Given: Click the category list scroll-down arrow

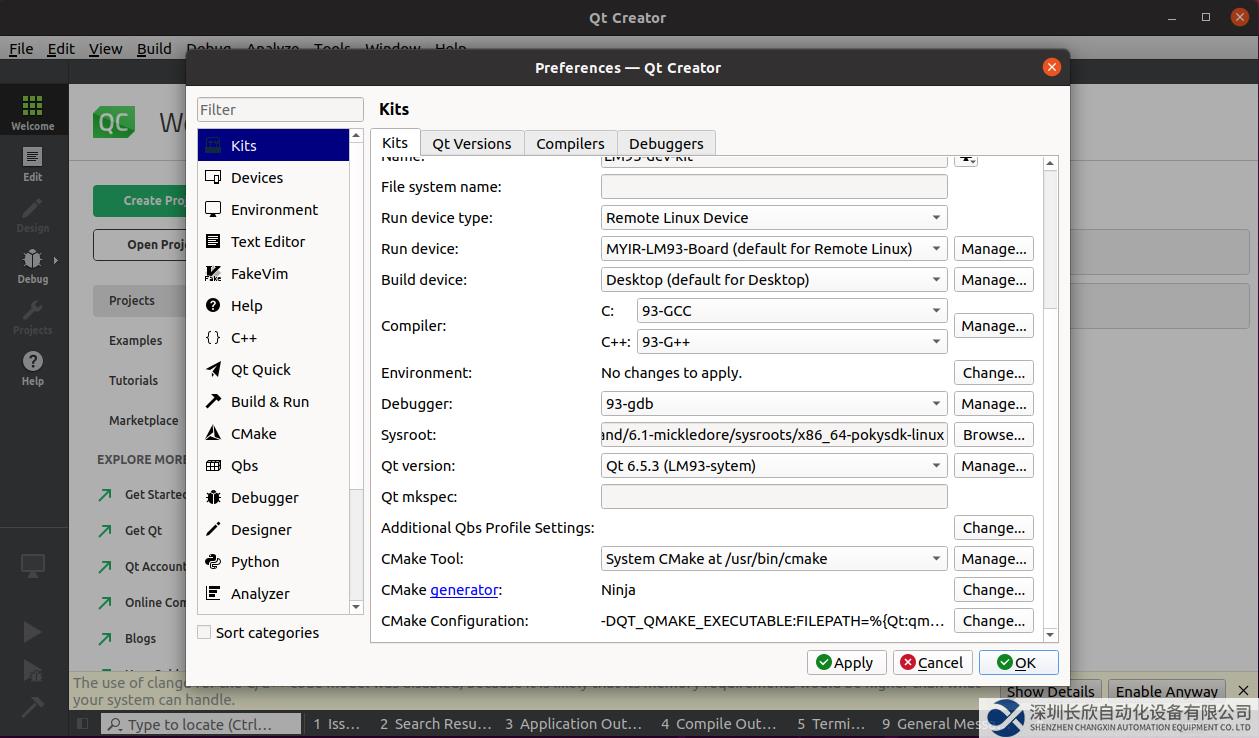Looking at the screenshot, I should pyautogui.click(x=356, y=607).
